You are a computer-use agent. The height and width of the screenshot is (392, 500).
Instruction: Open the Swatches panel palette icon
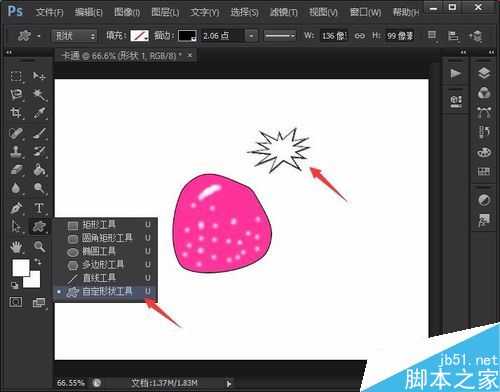[x=484, y=153]
